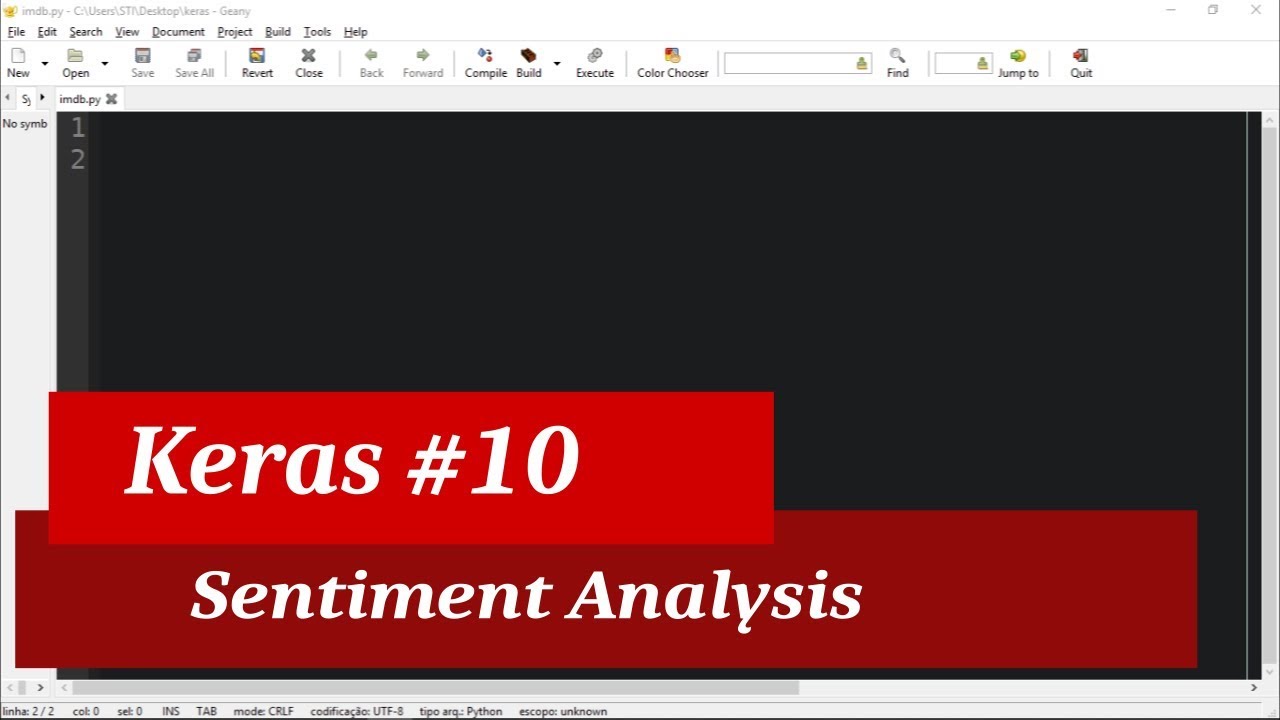The image size is (1280, 720).
Task: Restore down the Geany window
Action: coord(1213,10)
